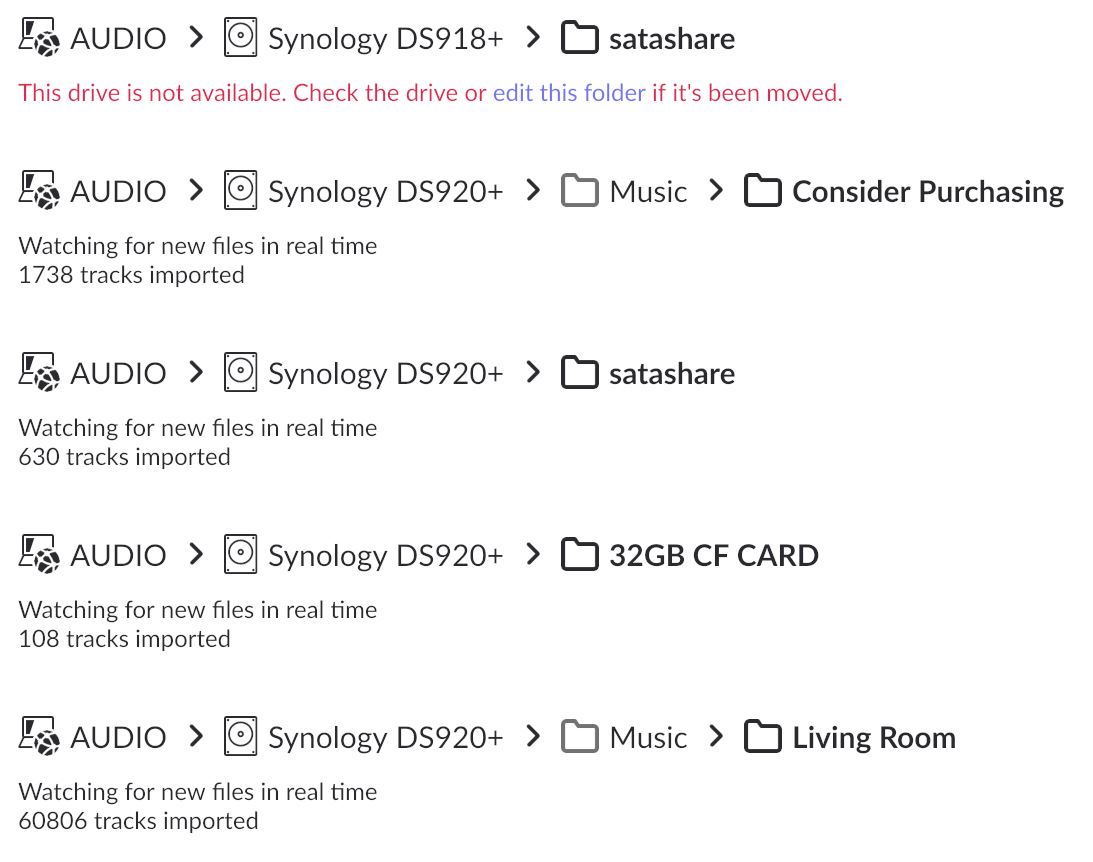Click the '630 tracks imported' status text
The height and width of the screenshot is (862, 1093).
point(124,457)
